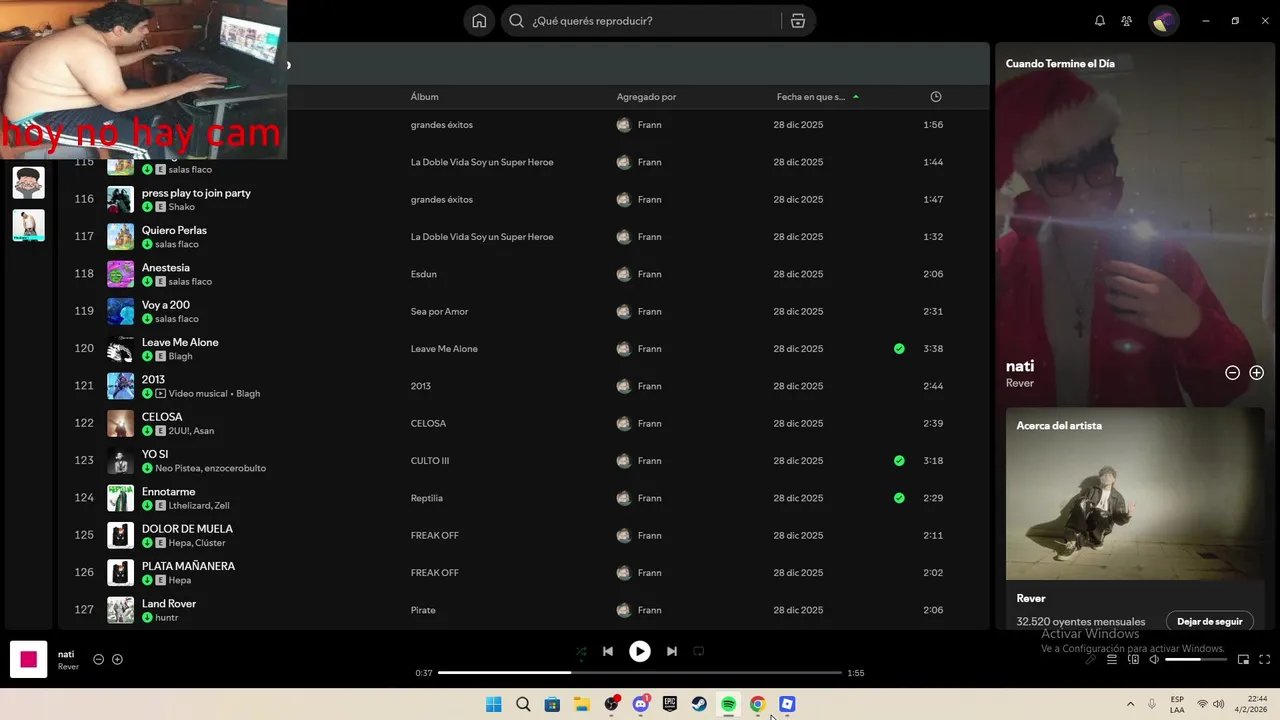Viewport: 1280px width, 720px height.
Task: Select the track Quiero Perlas
Action: click(x=174, y=230)
